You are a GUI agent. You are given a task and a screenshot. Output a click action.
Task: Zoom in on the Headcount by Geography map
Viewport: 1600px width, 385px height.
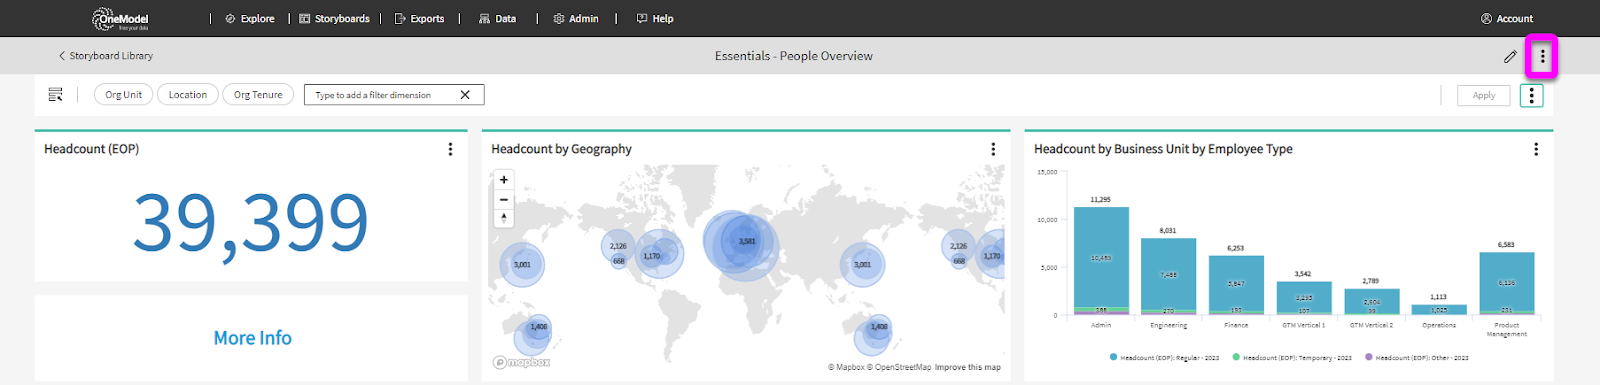[x=504, y=180]
